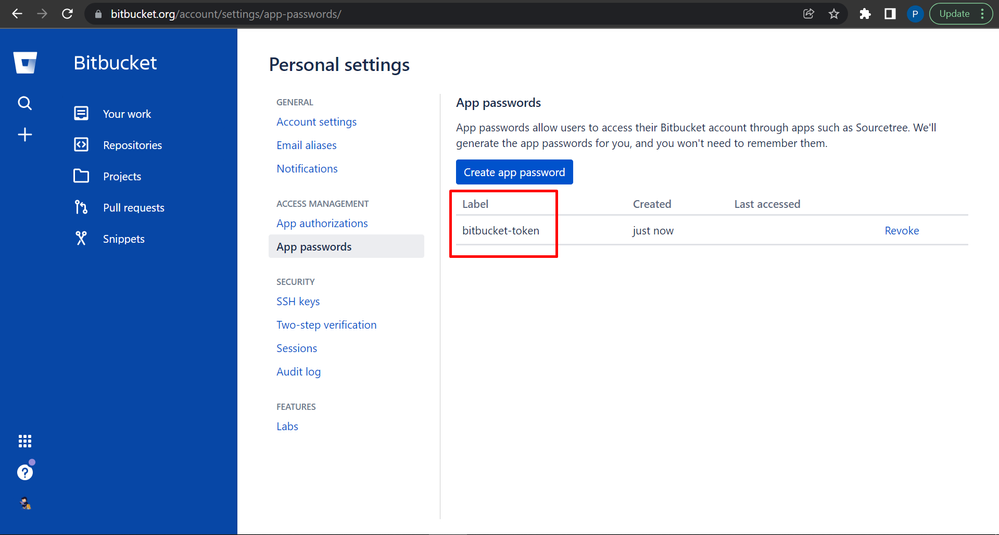
Task: Open Repositories in the sidebar
Action: [x=133, y=145]
